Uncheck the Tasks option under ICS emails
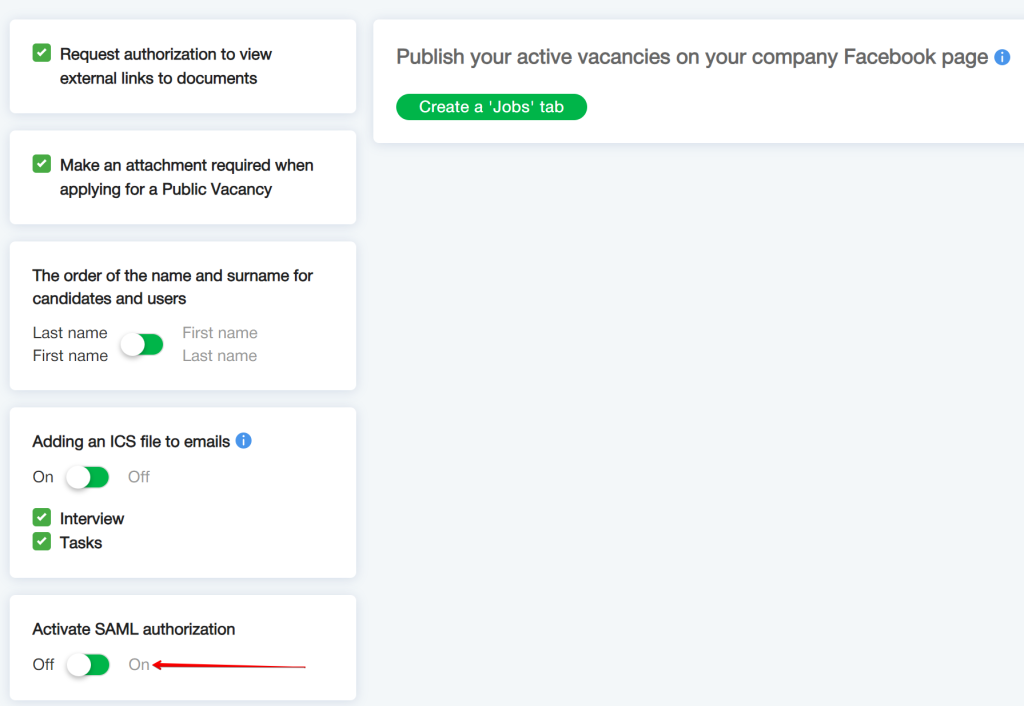 coord(41,542)
